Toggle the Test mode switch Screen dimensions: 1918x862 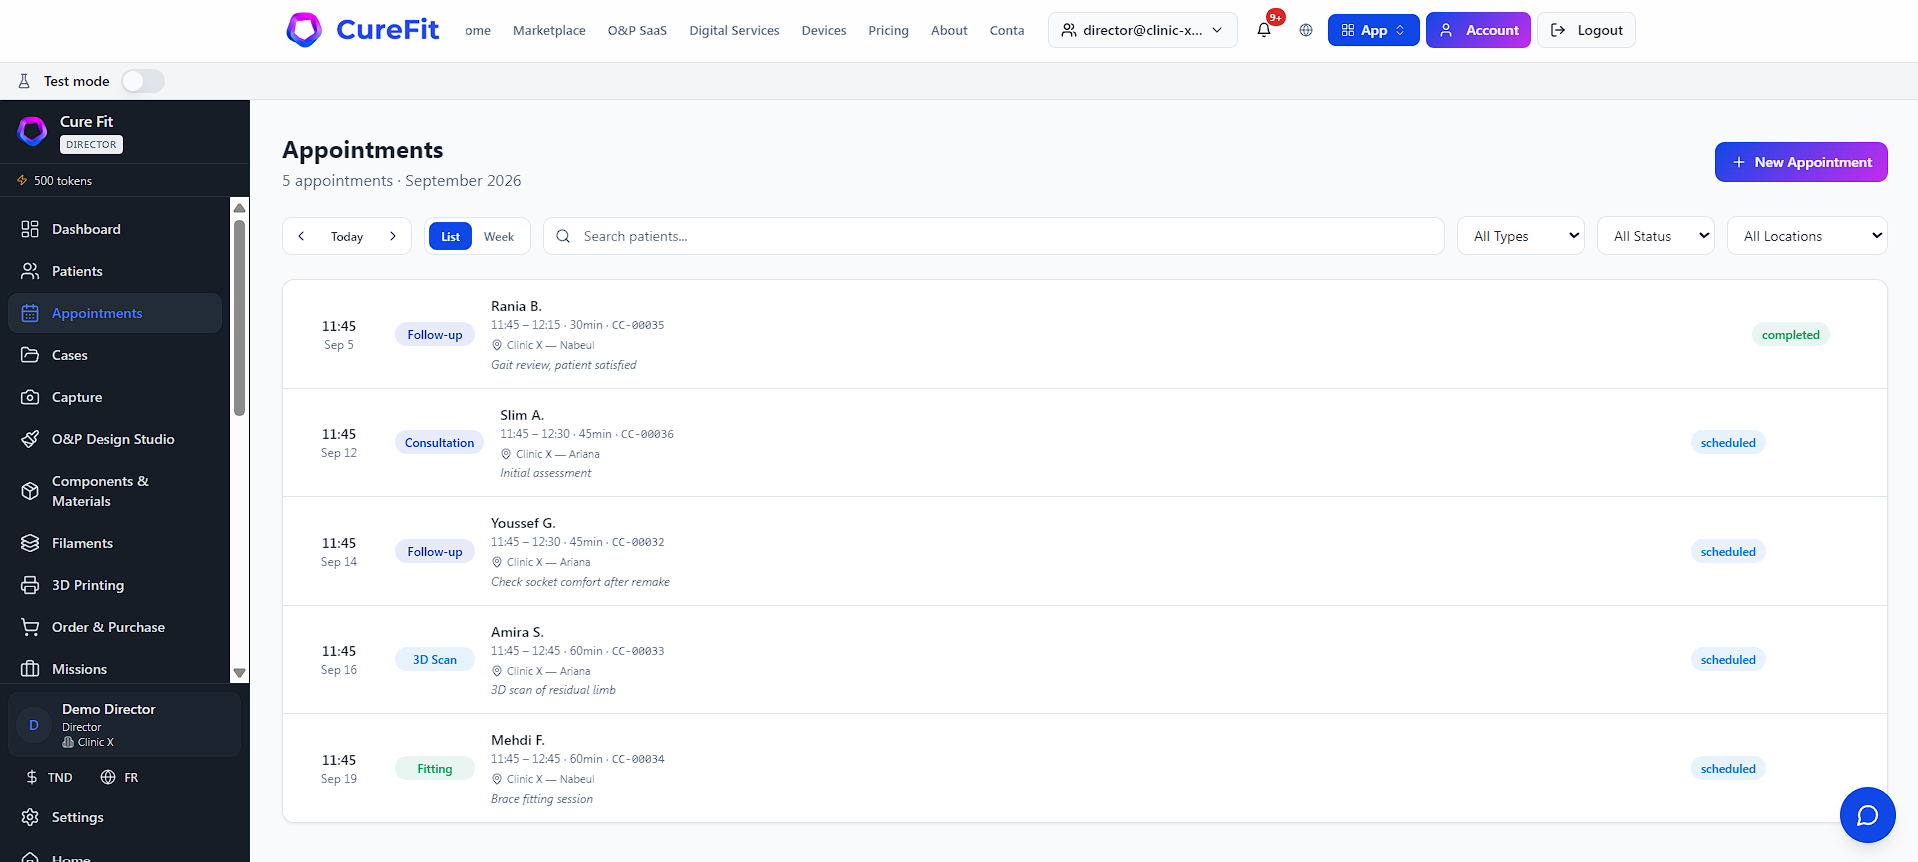tap(143, 81)
